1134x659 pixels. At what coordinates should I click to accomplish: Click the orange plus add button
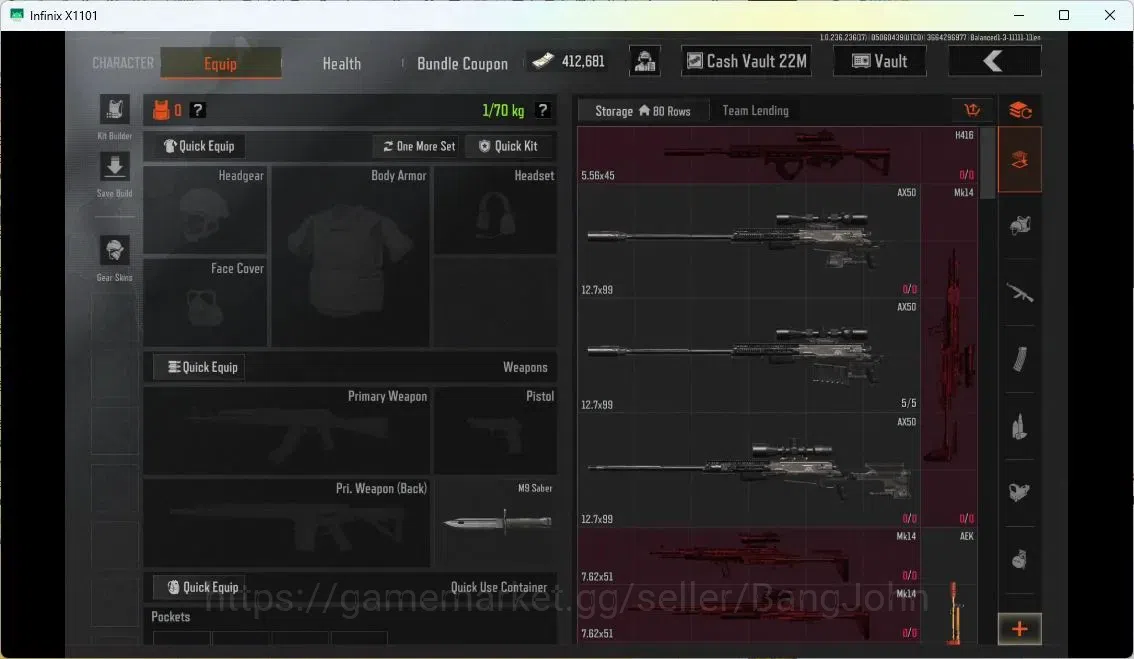point(1020,629)
